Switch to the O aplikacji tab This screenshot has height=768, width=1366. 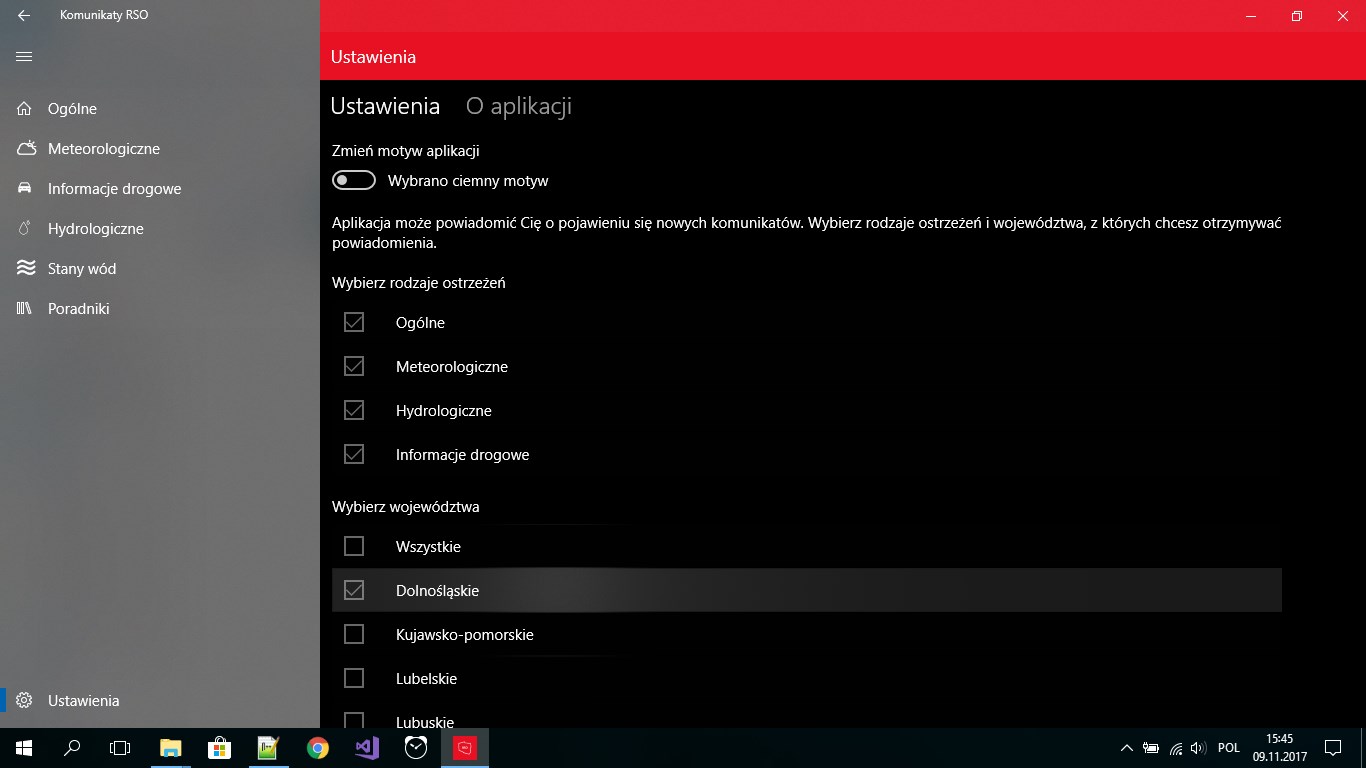pos(518,106)
